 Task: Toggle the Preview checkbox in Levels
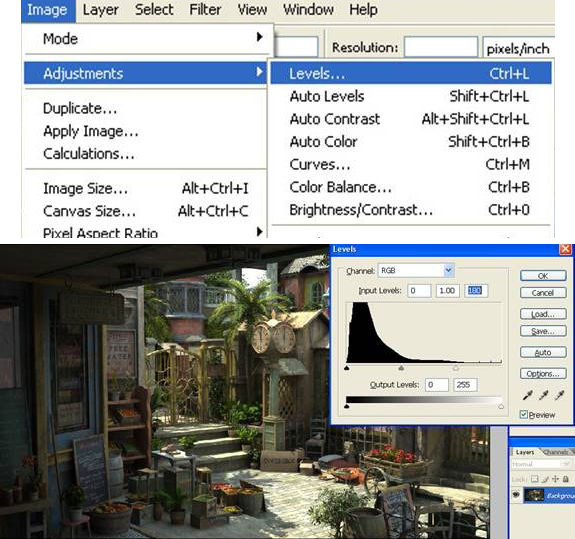coord(524,415)
